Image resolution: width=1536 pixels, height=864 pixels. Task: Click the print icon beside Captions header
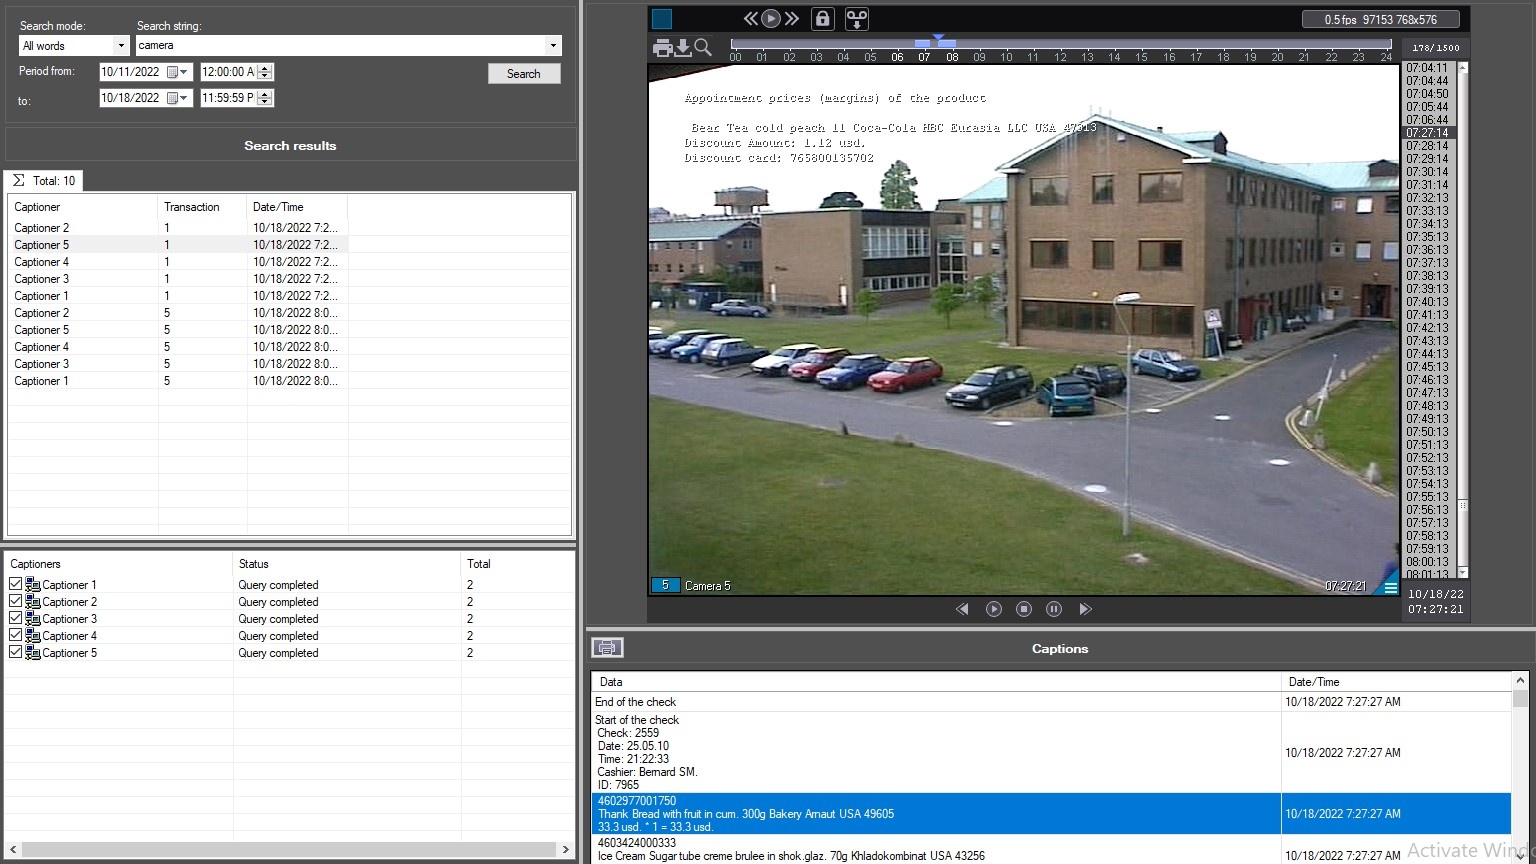tap(607, 648)
